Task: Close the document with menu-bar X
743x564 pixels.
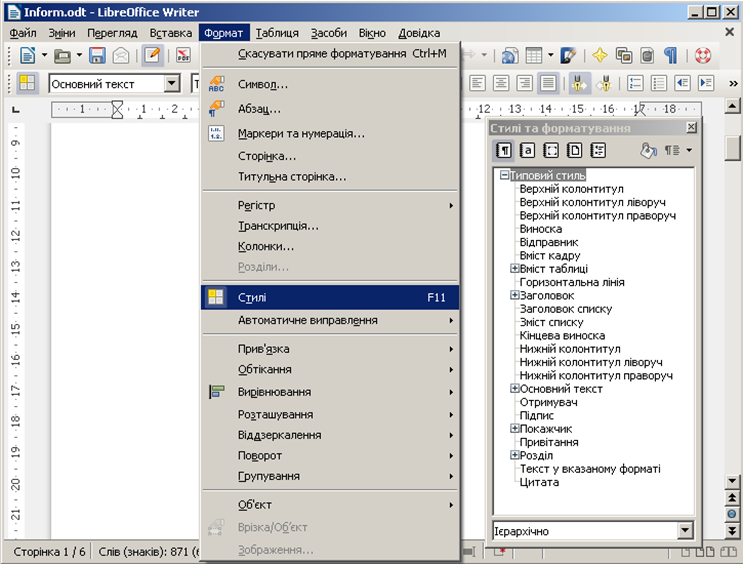Action: [730, 32]
